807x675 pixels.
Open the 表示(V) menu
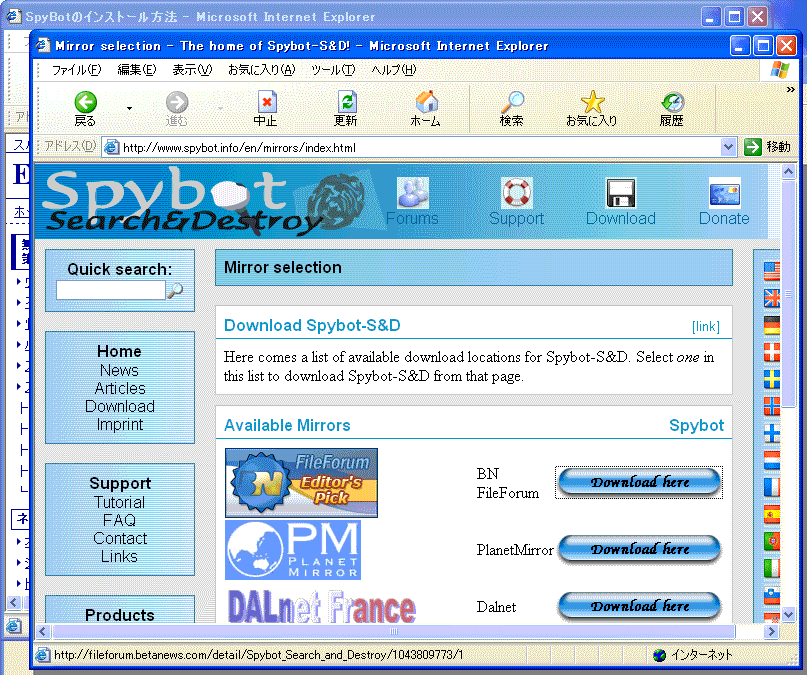coord(192,69)
